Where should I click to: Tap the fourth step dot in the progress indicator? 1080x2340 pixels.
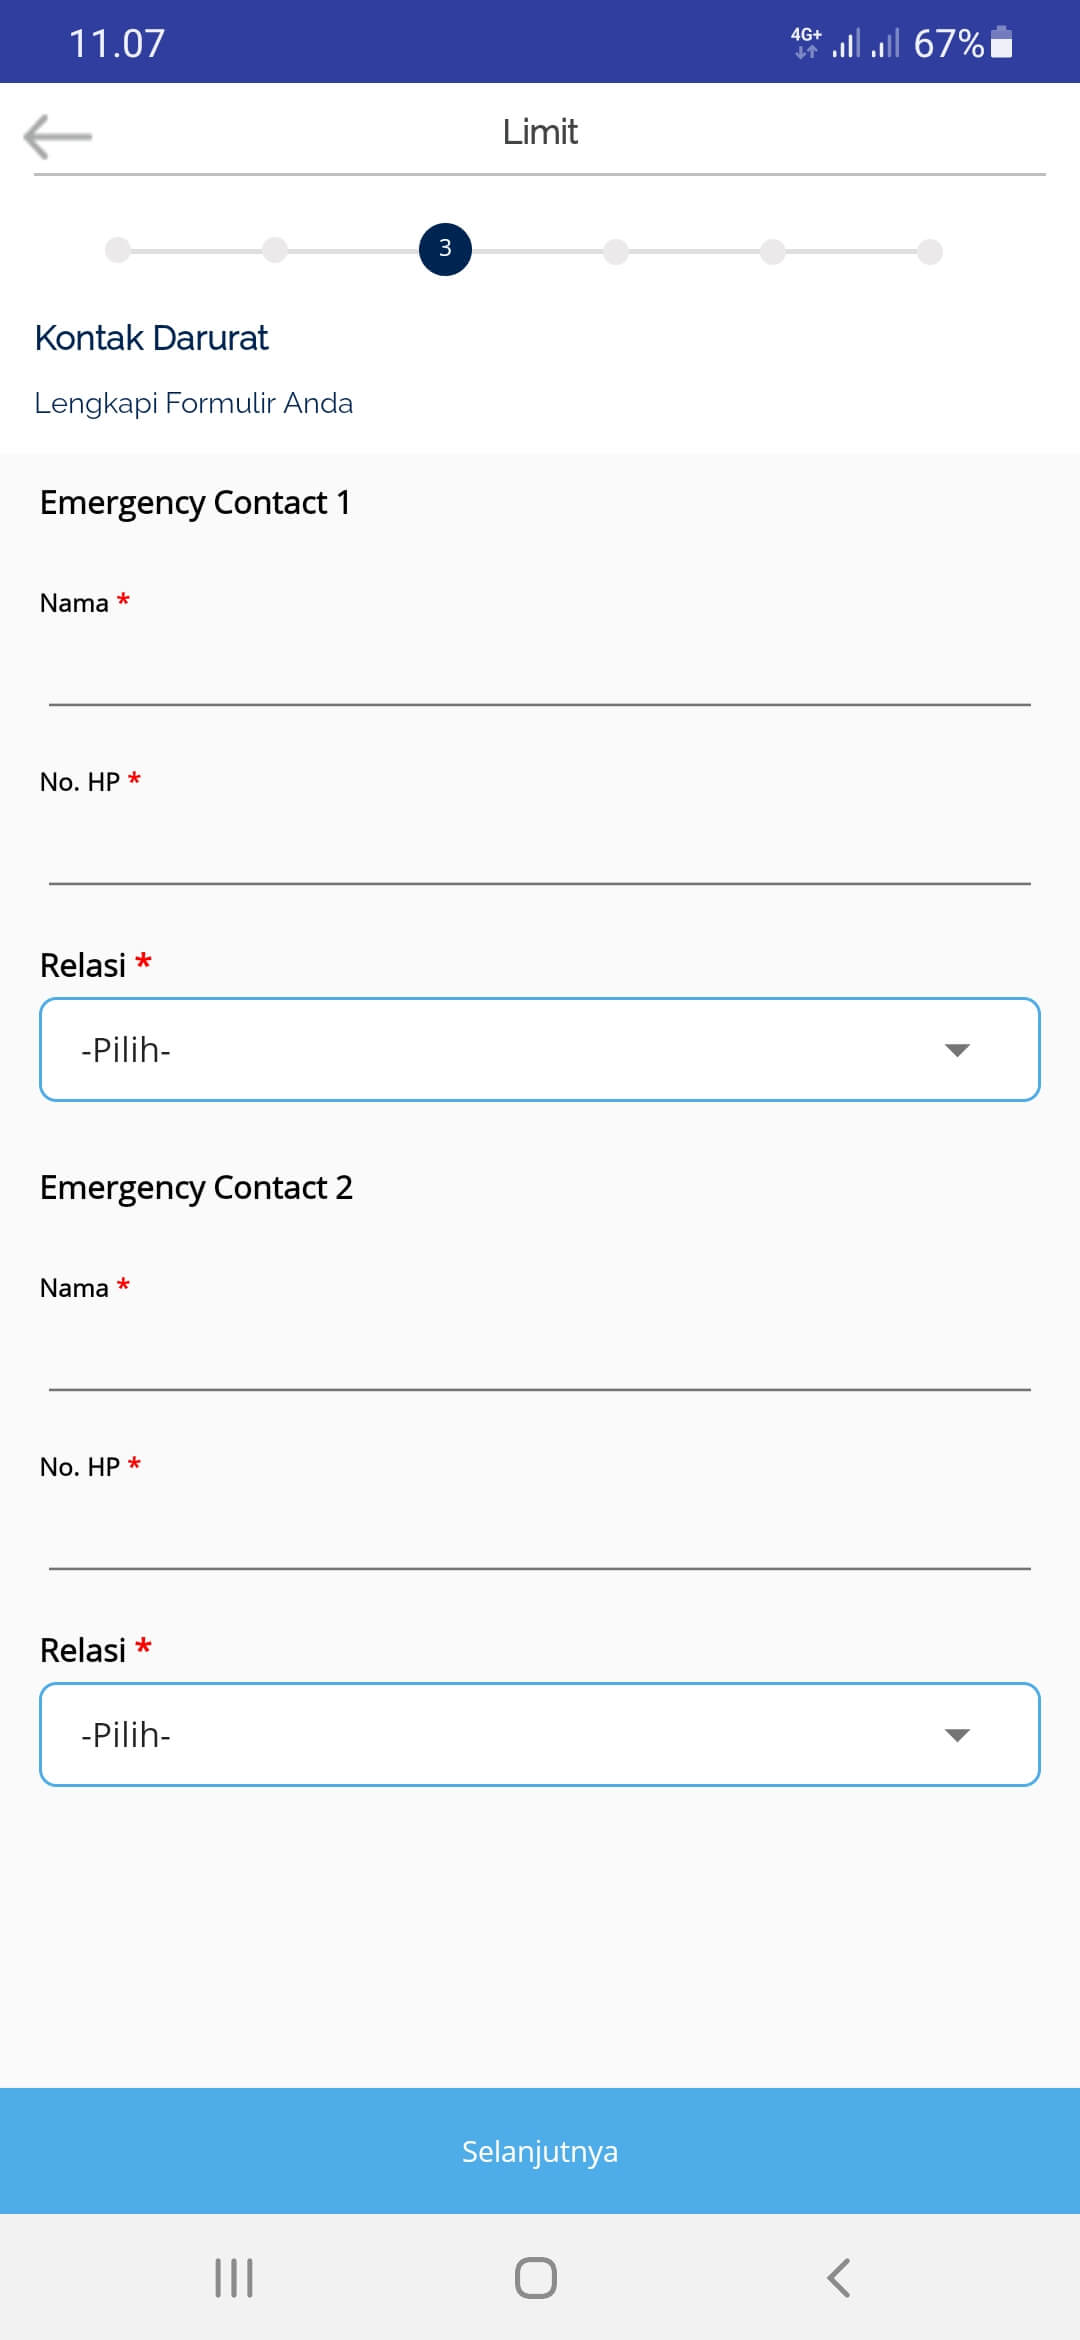click(x=616, y=251)
